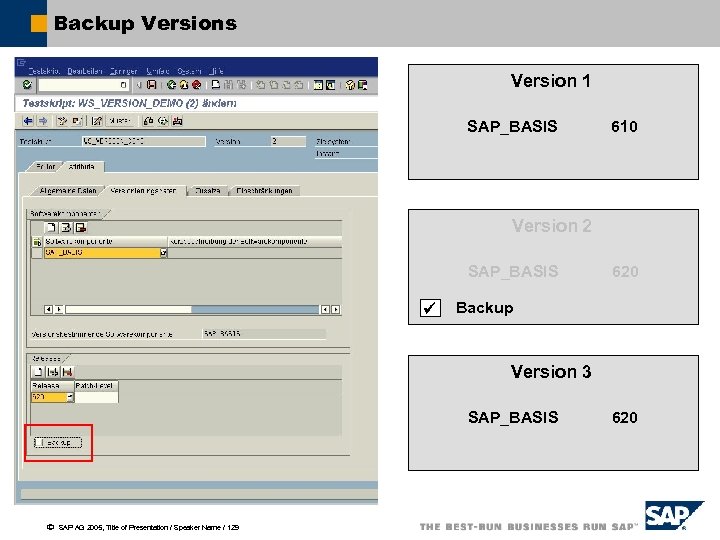
Task: Click the Execute clock icon in application toolbar
Action: (163, 121)
